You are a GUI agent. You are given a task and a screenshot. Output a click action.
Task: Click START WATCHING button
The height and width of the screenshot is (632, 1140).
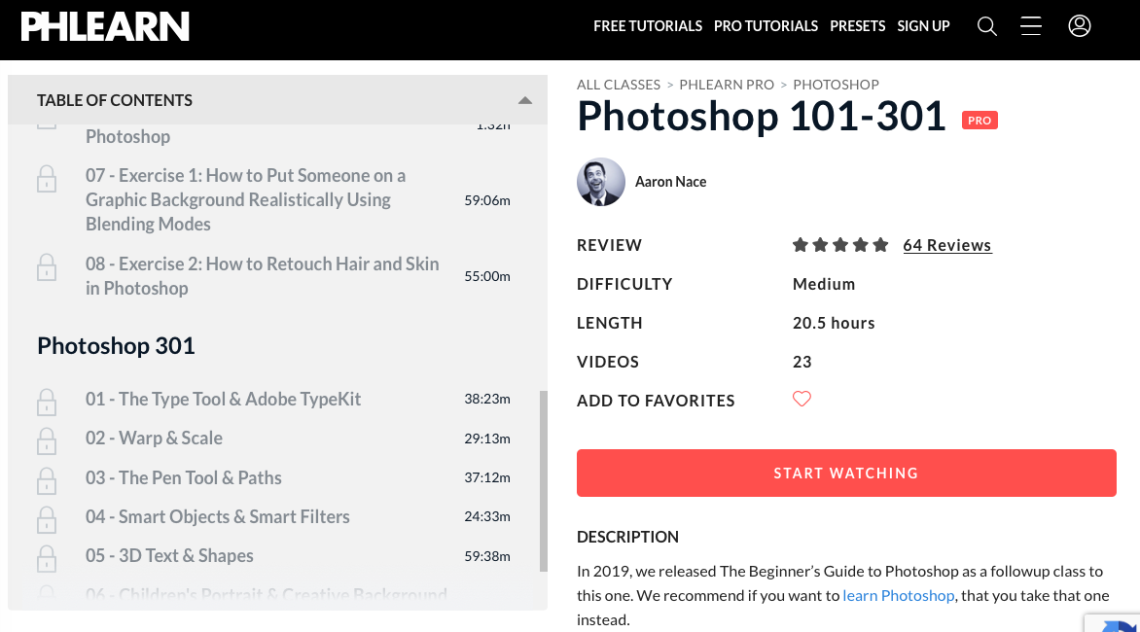coord(846,473)
